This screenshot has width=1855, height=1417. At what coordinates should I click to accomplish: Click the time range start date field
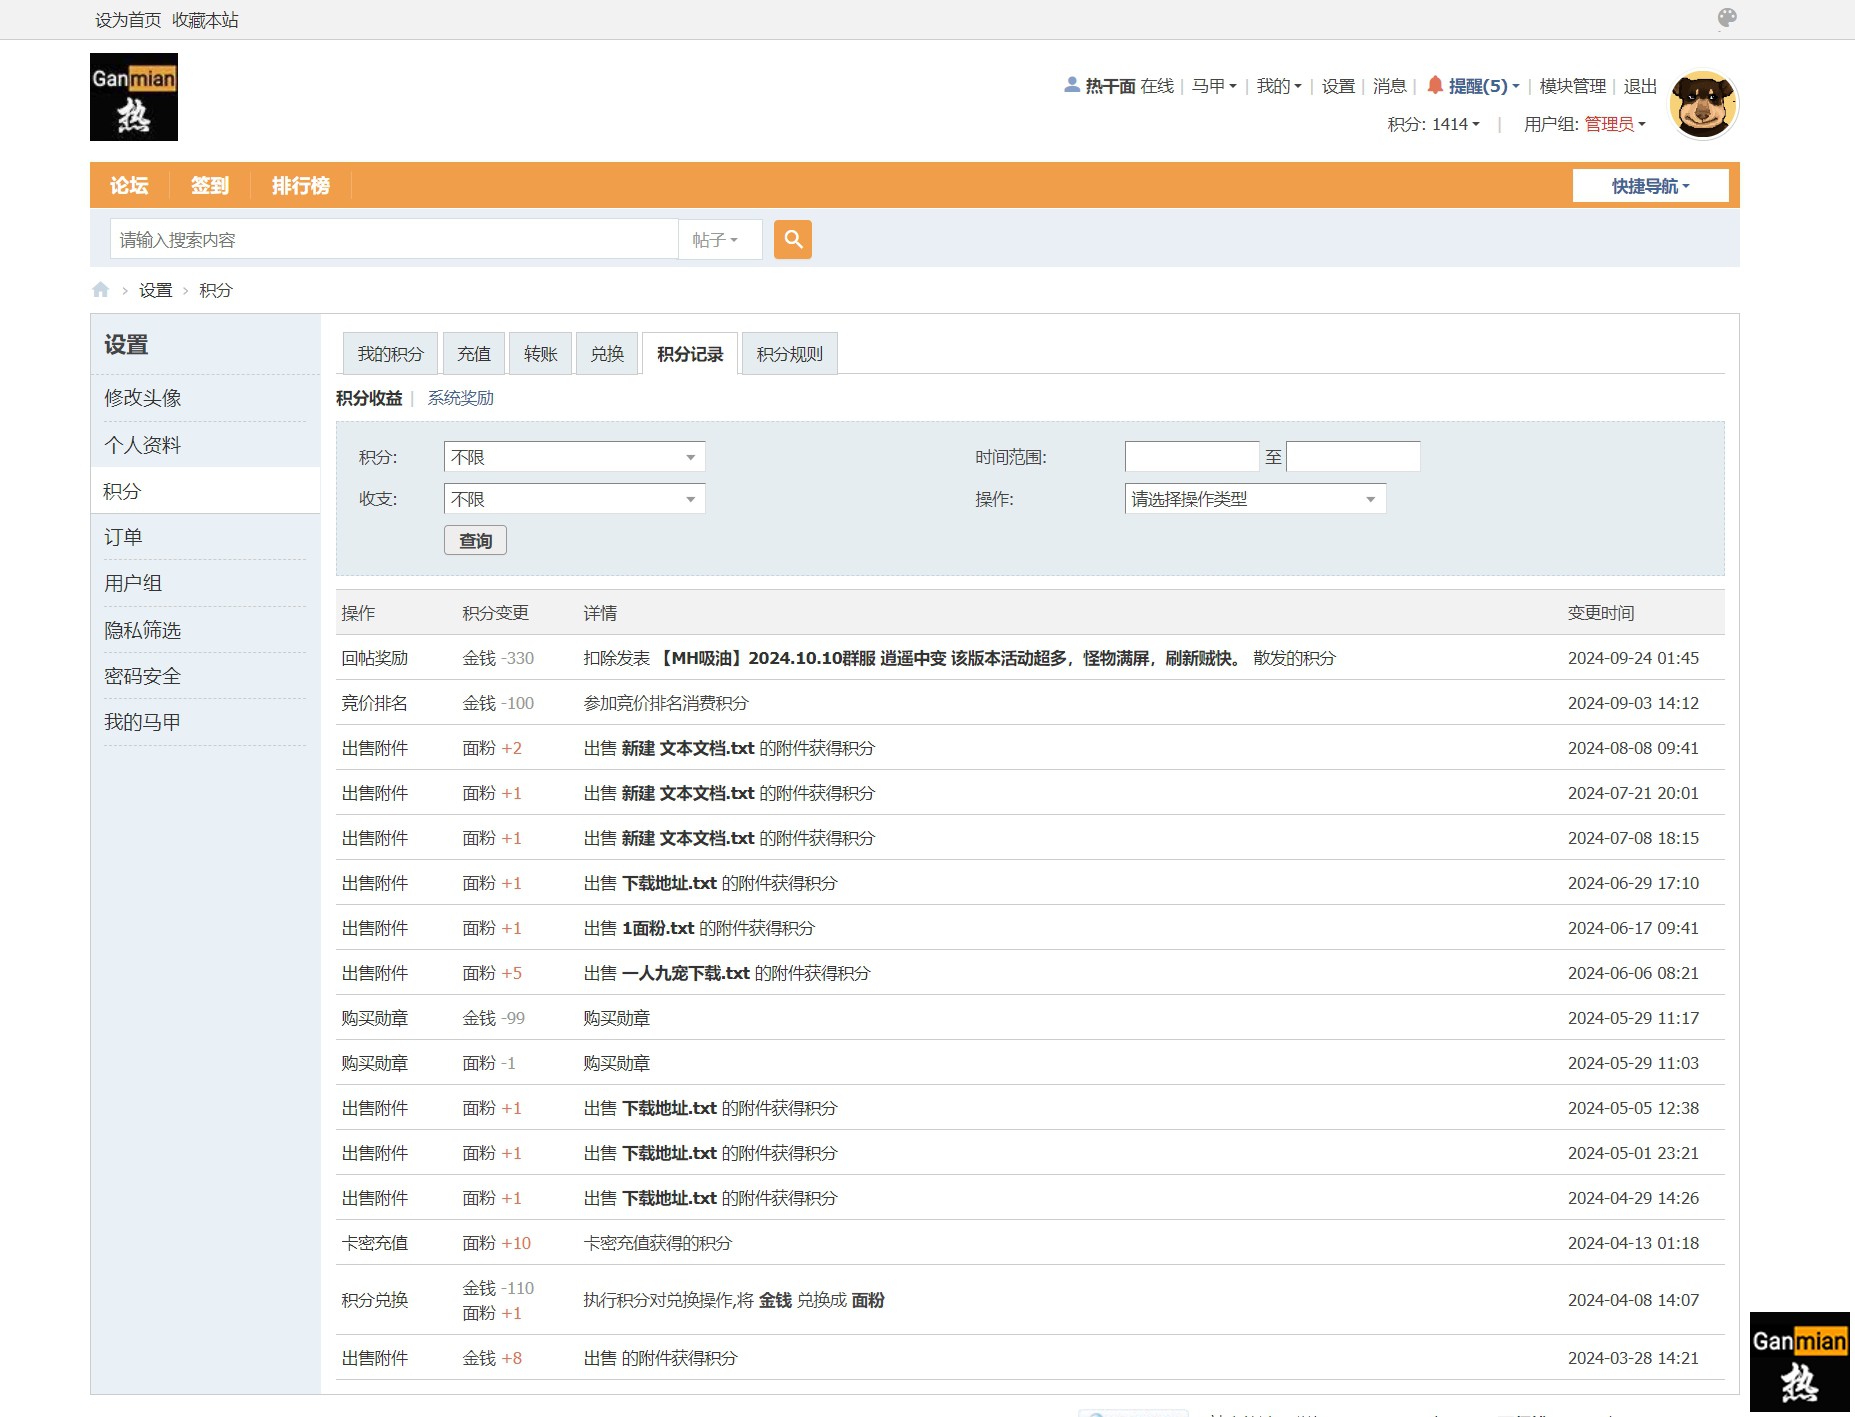pyautogui.click(x=1192, y=457)
